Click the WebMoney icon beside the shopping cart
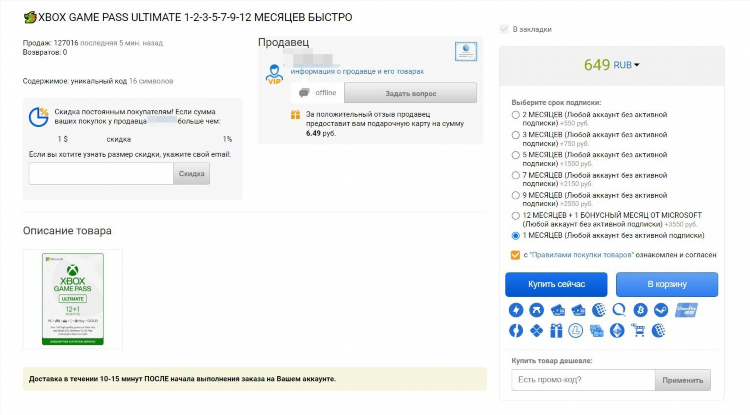 pyautogui.click(x=659, y=330)
